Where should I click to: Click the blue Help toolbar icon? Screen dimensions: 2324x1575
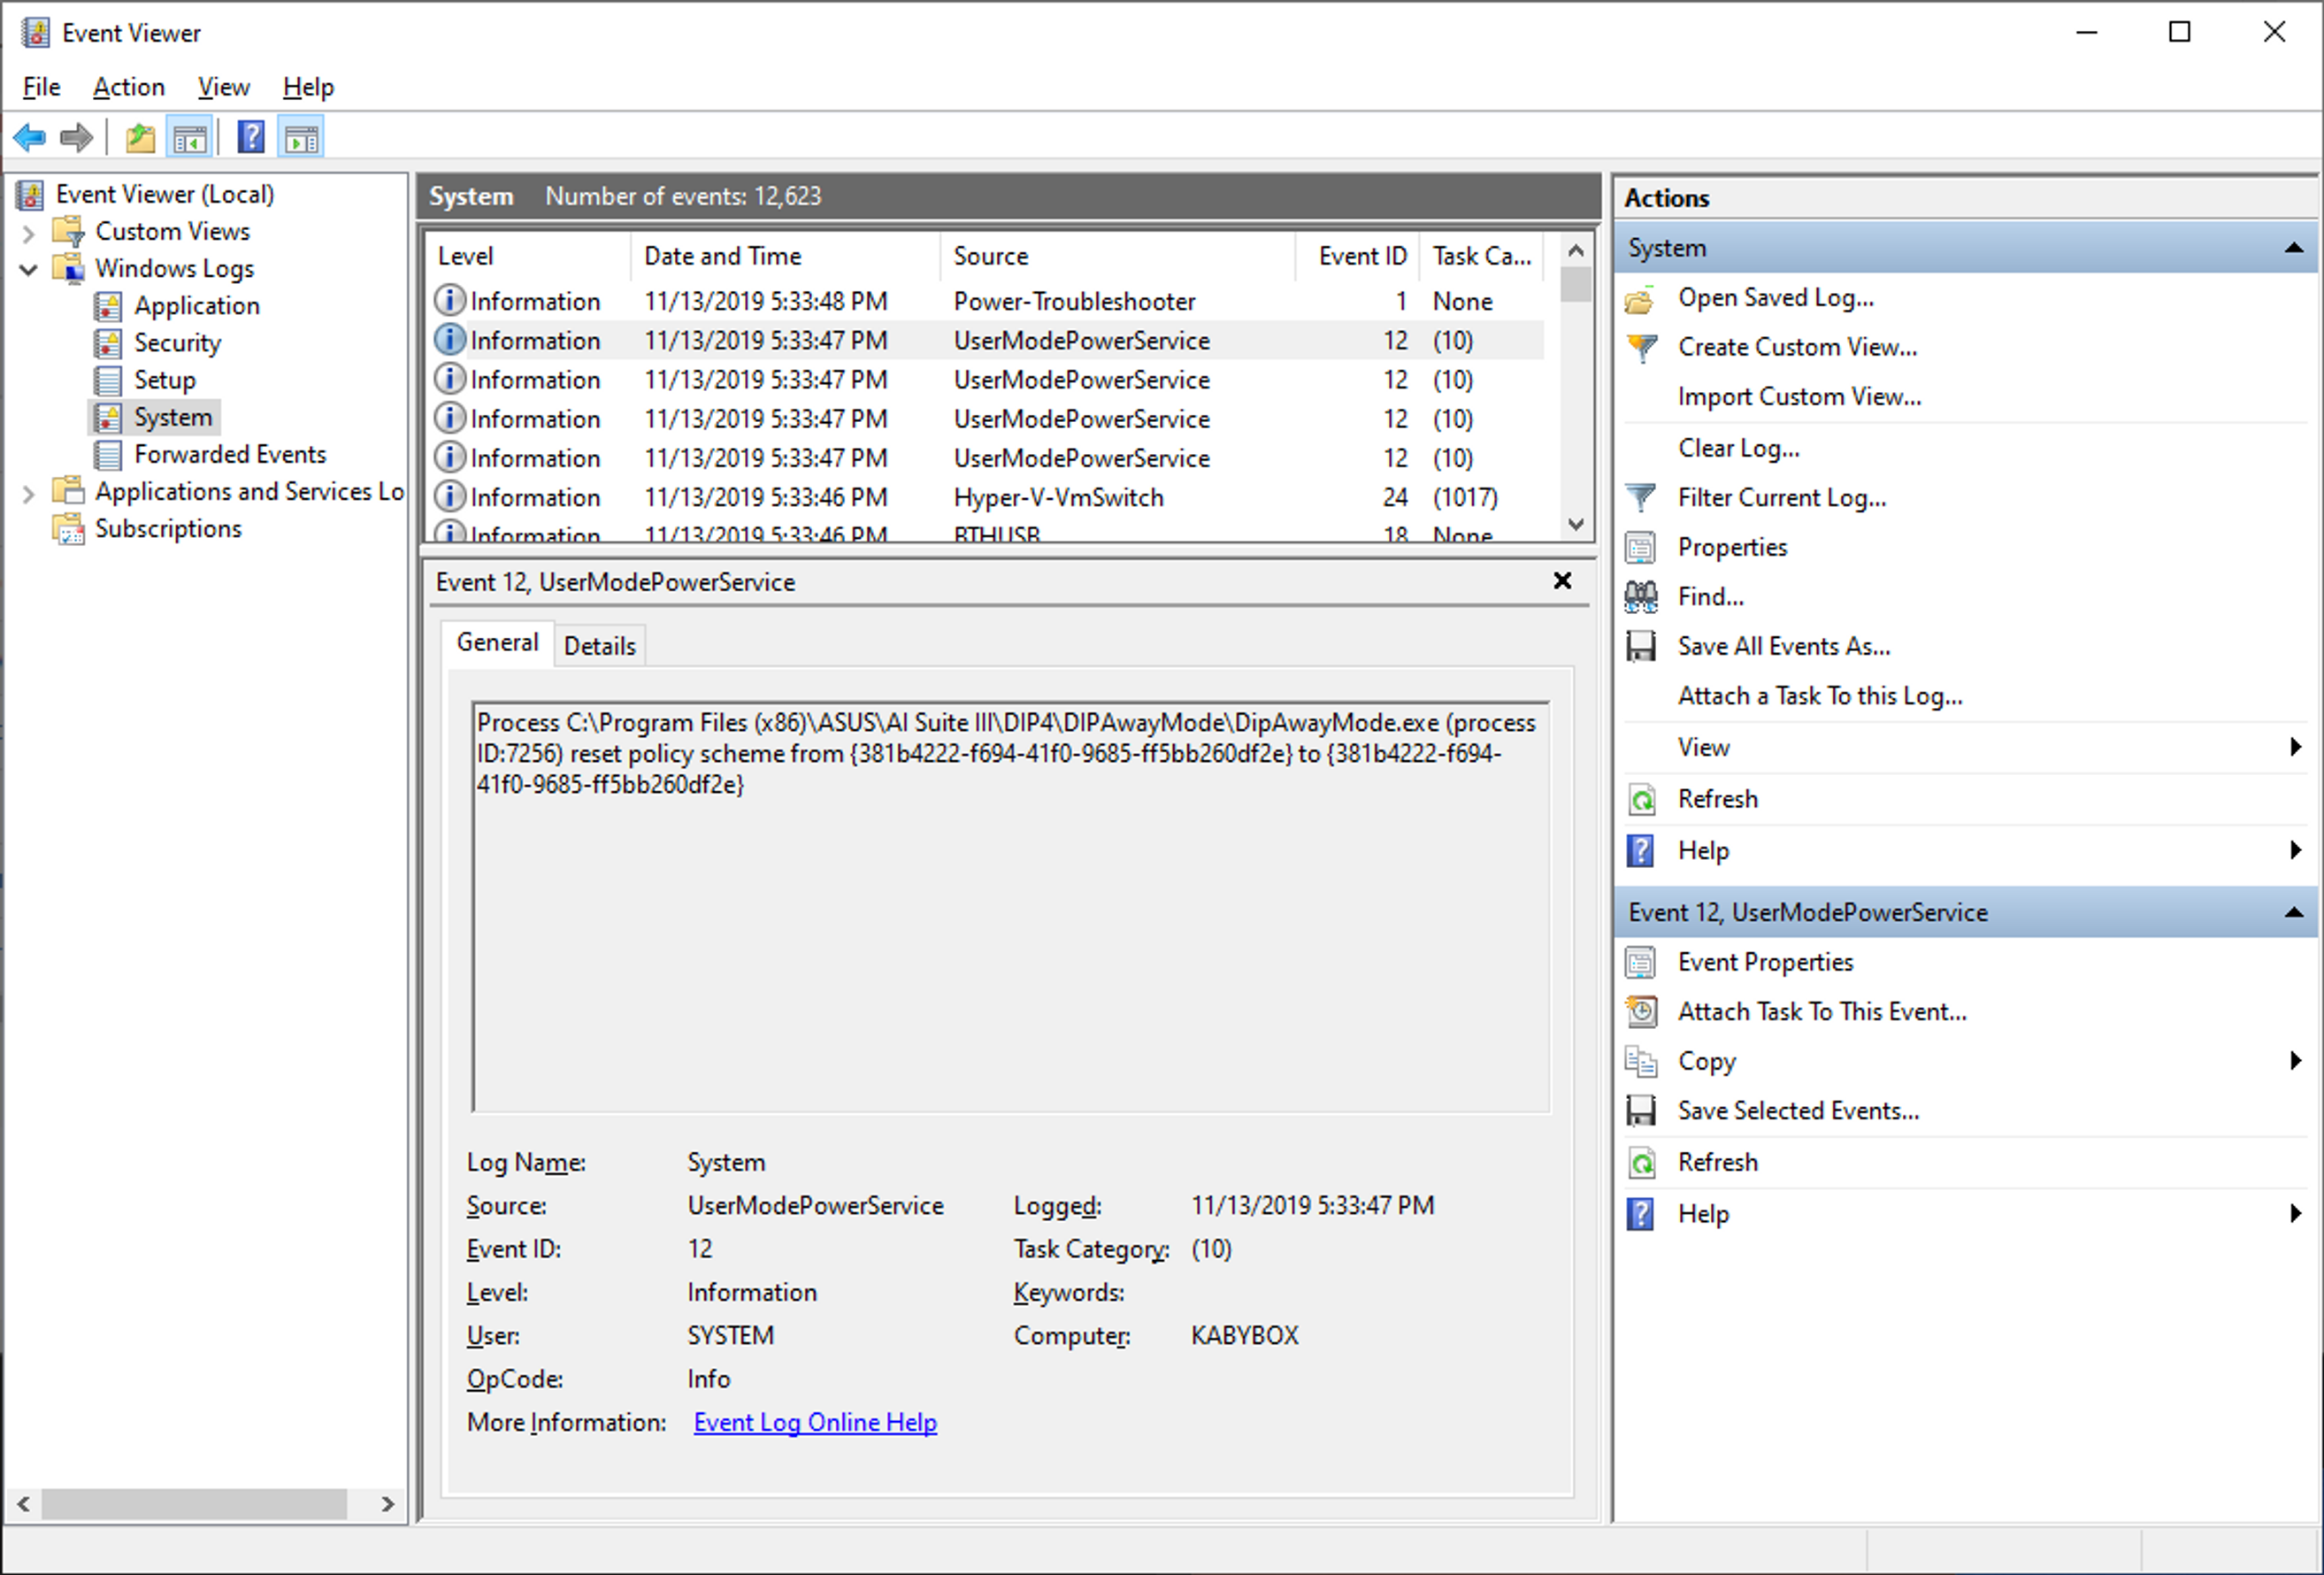251,137
